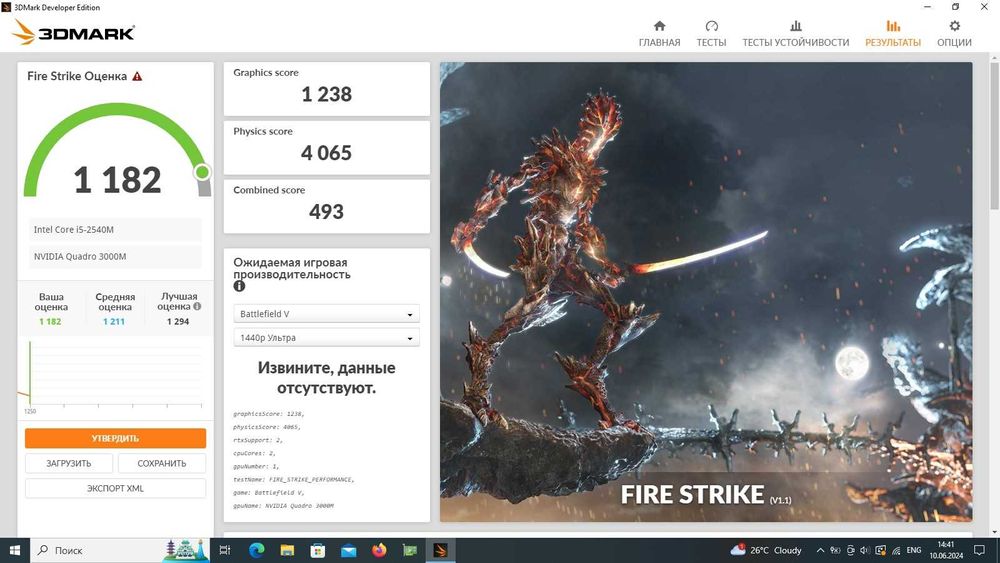Open the ГЛАВНАЯ home tab
1000x563 pixels.
tap(659, 34)
